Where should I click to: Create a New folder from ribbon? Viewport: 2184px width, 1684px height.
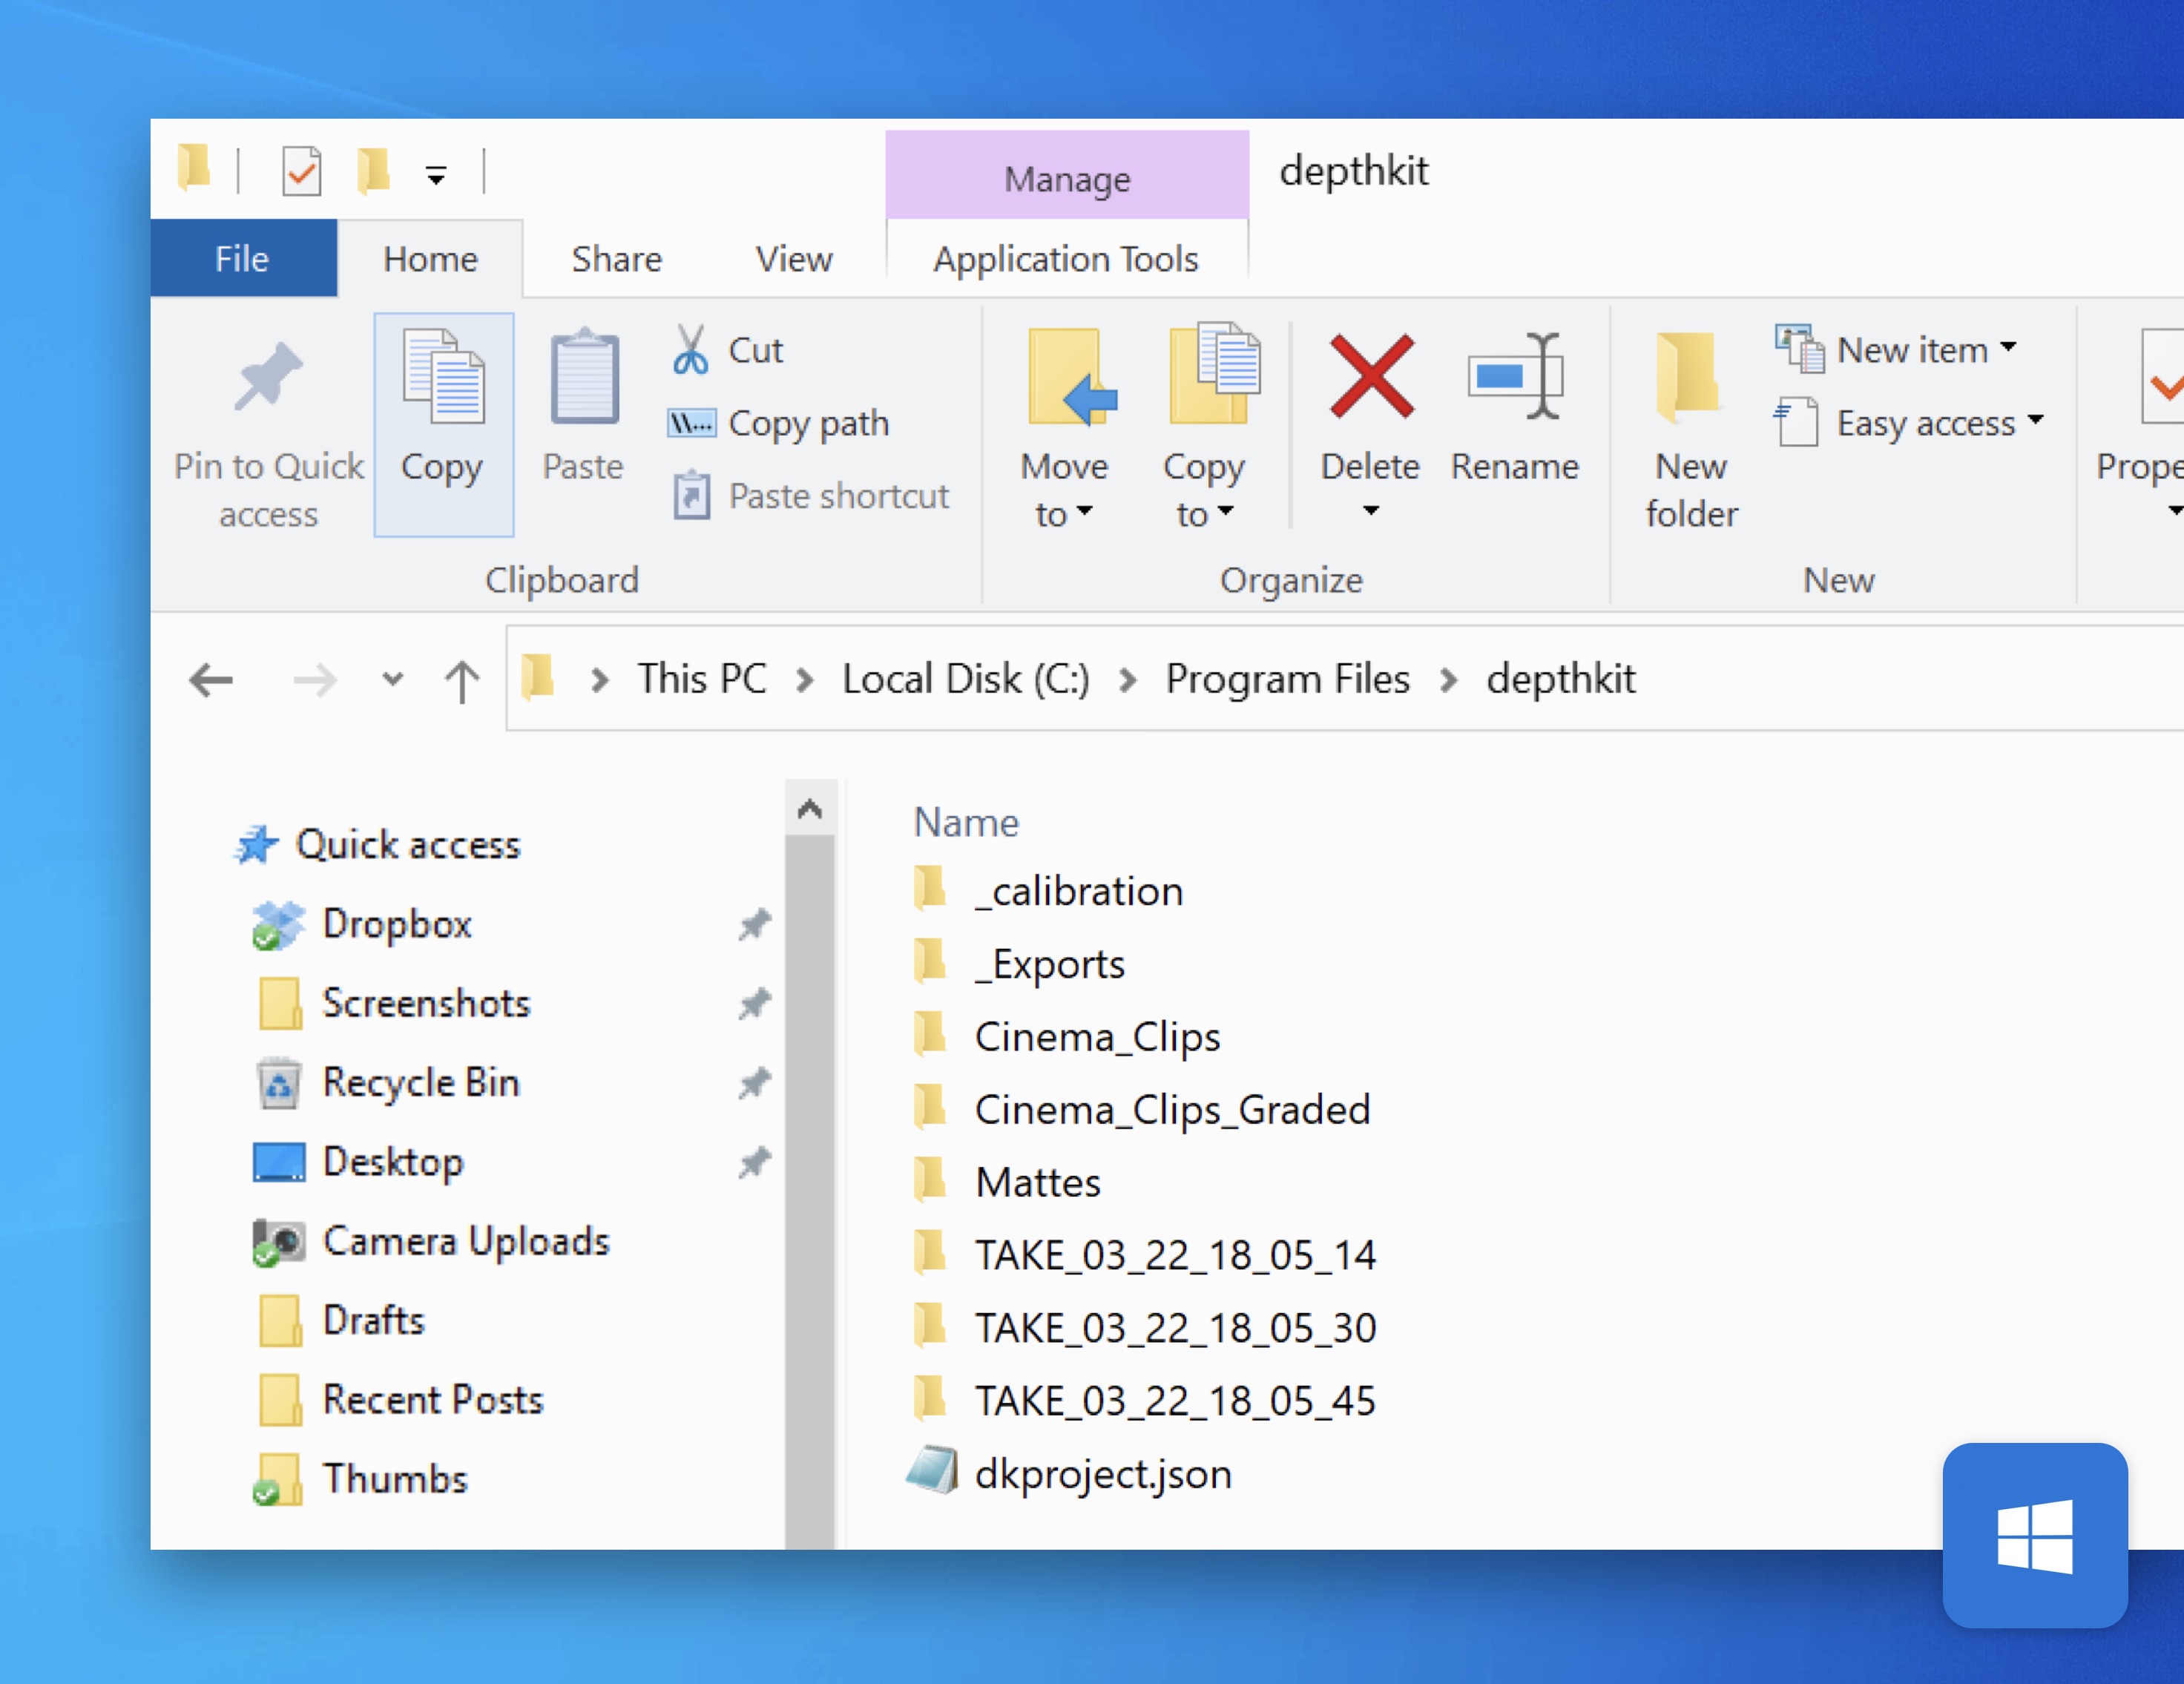pyautogui.click(x=1690, y=430)
